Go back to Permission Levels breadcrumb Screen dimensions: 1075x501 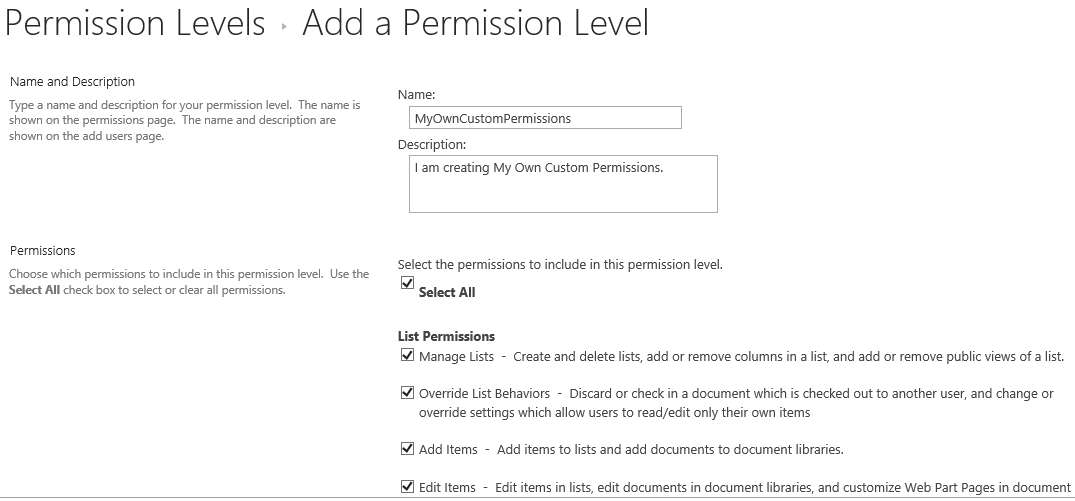point(135,23)
